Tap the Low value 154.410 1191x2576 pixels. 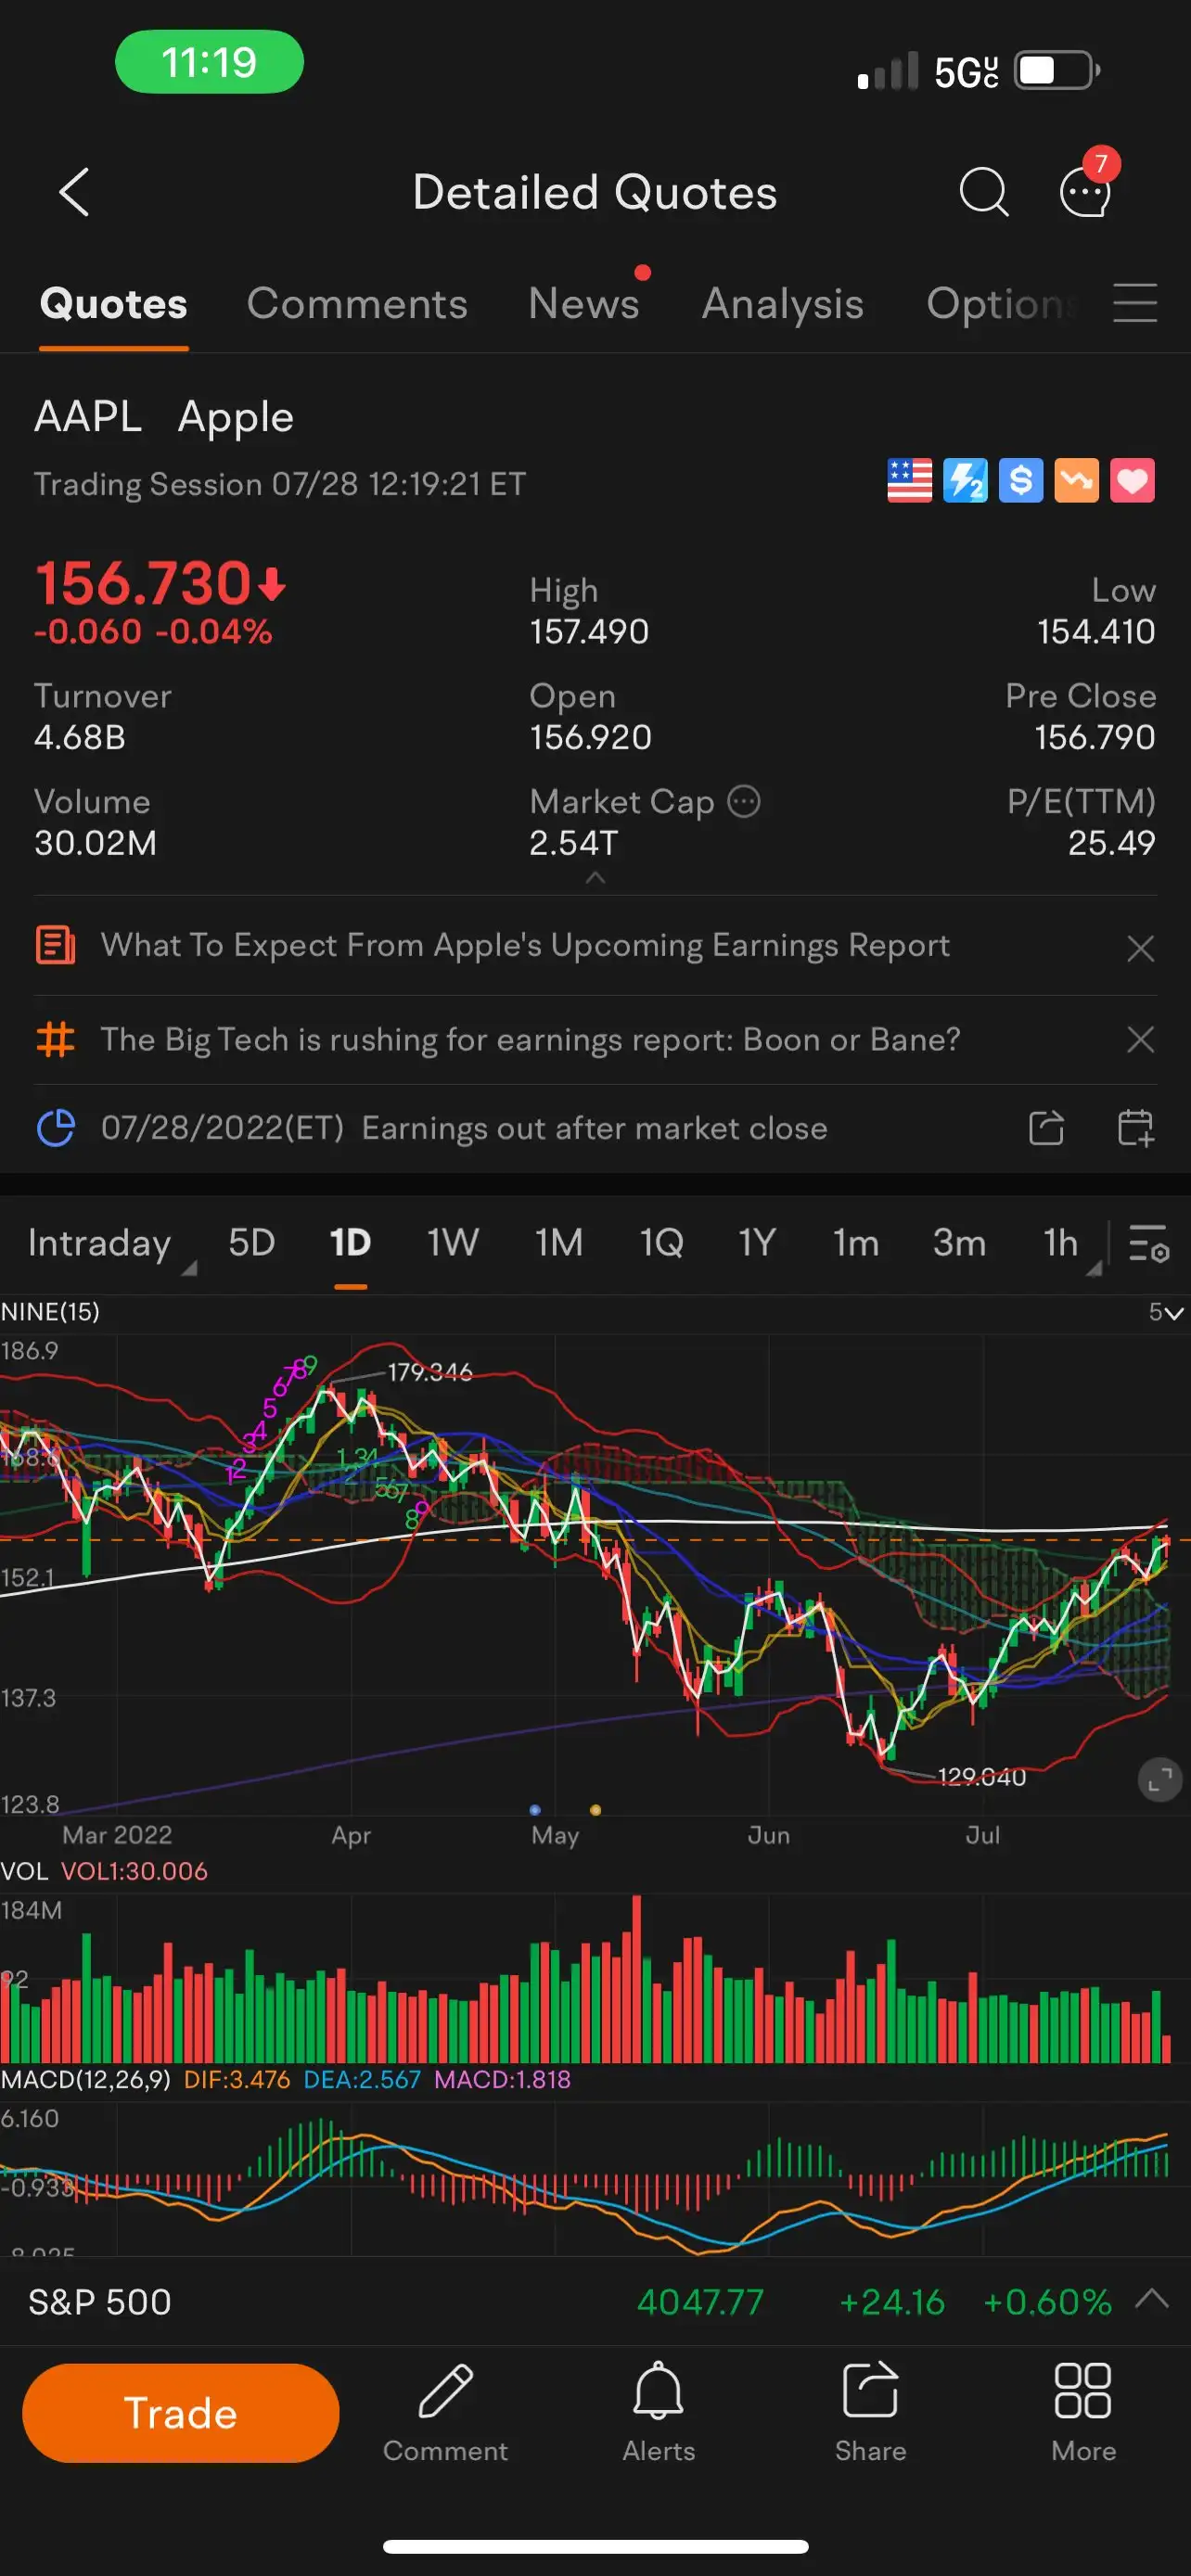(x=1096, y=631)
